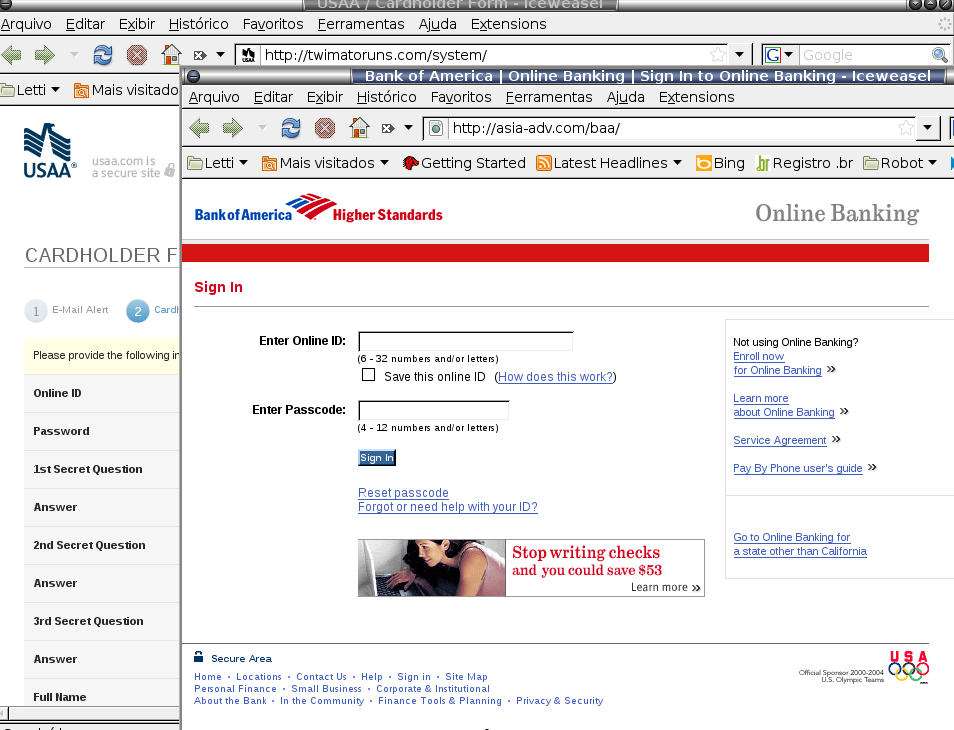The height and width of the screenshot is (730, 954).
Task: Open the Letti bookmark folder in Bank of America window
Action: coord(217,163)
